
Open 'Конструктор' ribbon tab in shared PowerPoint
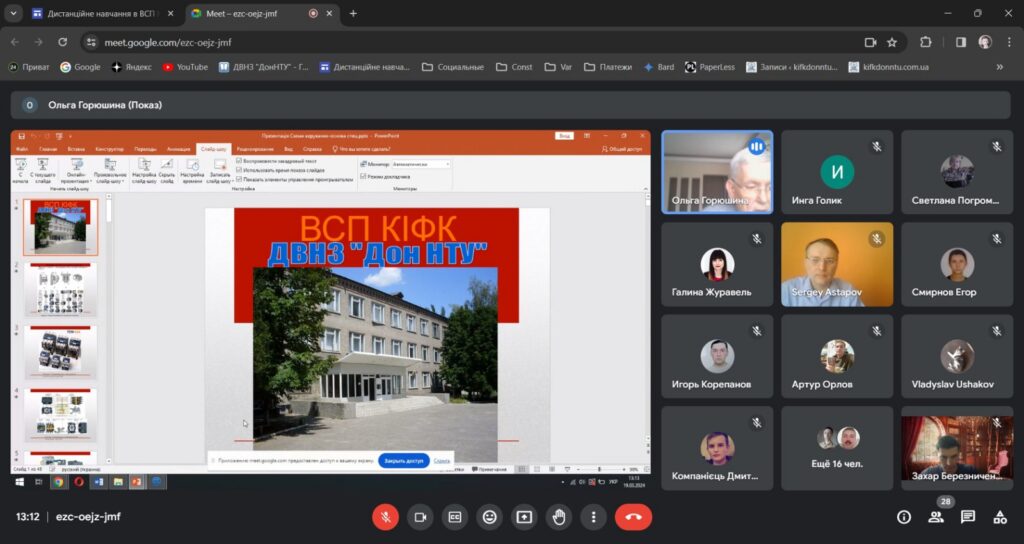[x=109, y=150]
